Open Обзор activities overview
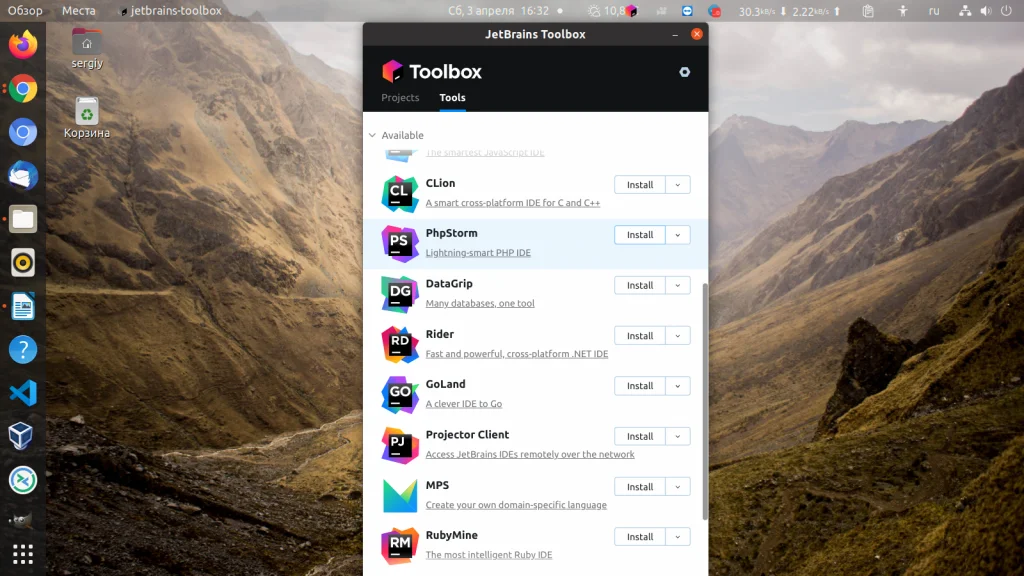 pyautogui.click(x=25, y=10)
